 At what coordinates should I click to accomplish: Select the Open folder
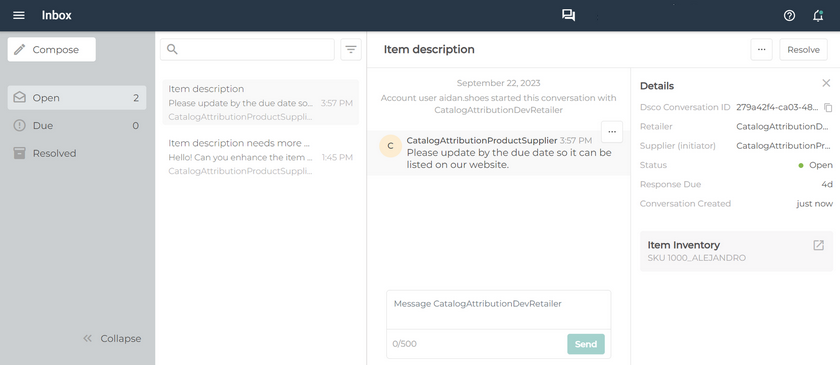tap(77, 98)
